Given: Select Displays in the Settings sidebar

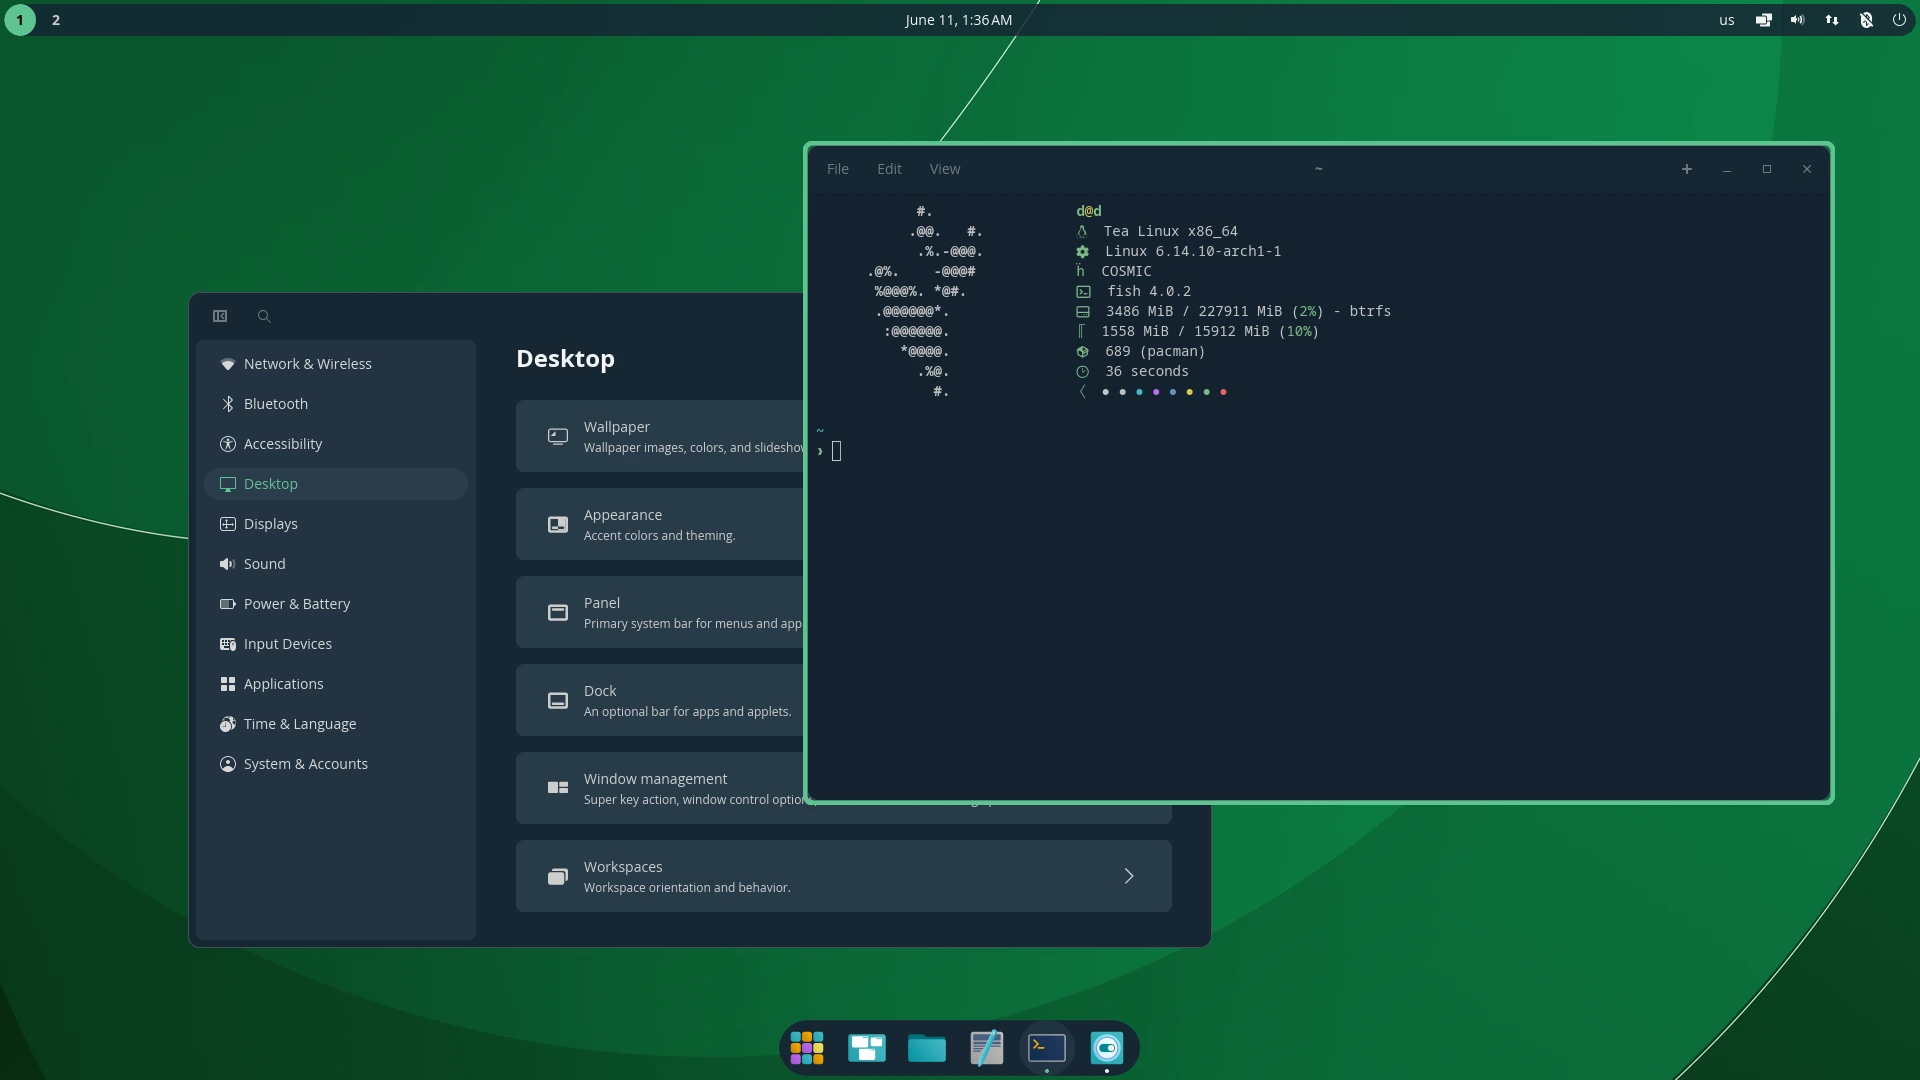Looking at the screenshot, I should click(x=270, y=524).
